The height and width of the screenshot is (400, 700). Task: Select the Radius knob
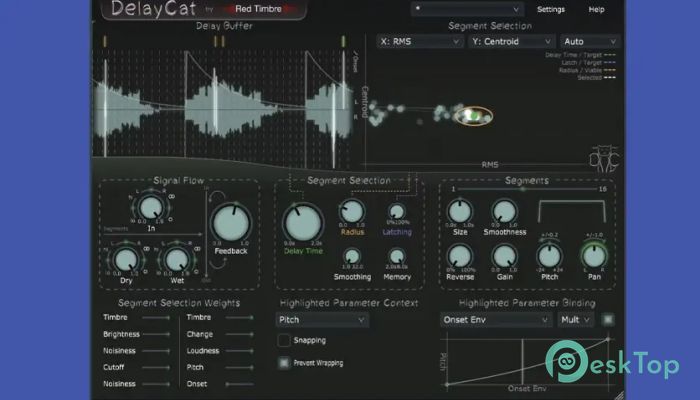[x=352, y=211]
